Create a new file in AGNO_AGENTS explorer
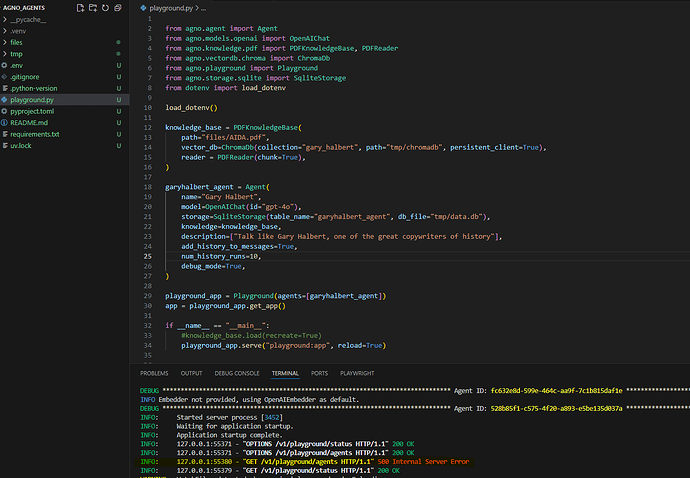The width and height of the screenshot is (690, 478). (x=80, y=8)
